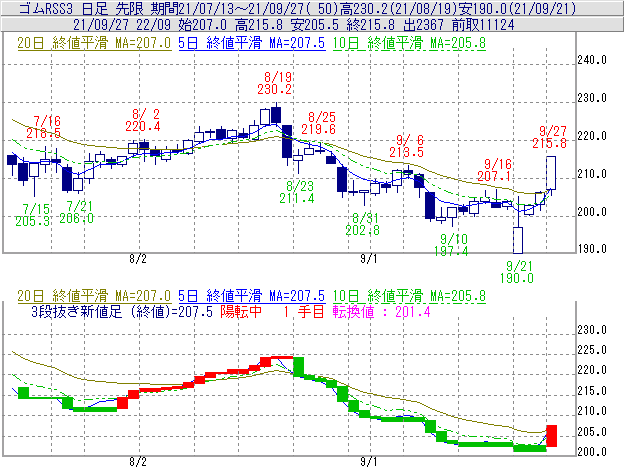Click the 190.0 upper chart axis label
Viewport: 624px width, 475px height.
click(x=592, y=249)
